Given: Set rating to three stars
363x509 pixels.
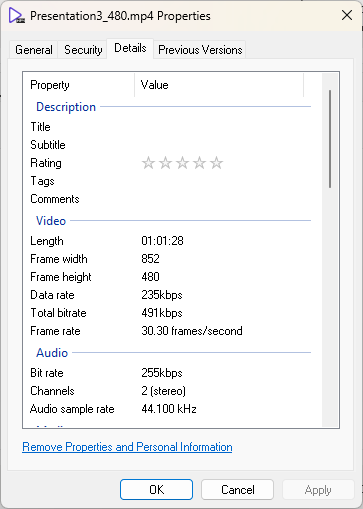Looking at the screenshot, I should click(x=182, y=163).
